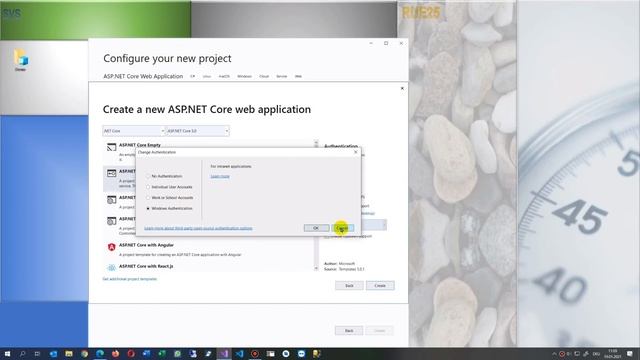Open Task View from taskbar

pyautogui.click(x=38, y=354)
